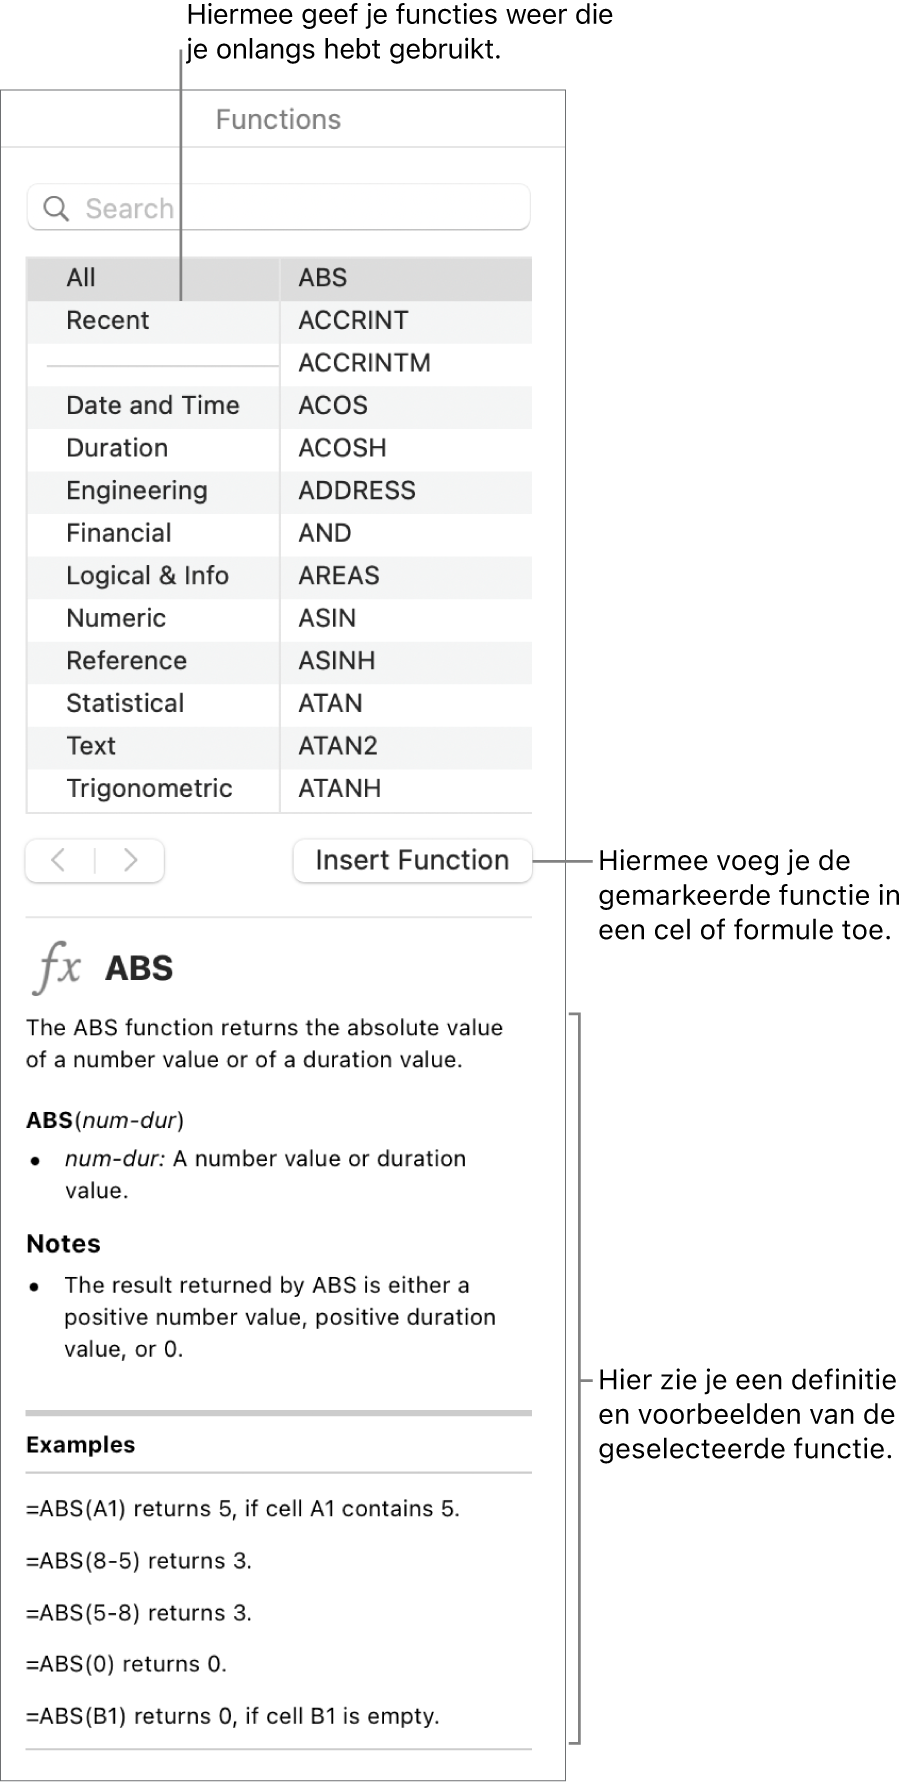
Task: Select the Logical & Info category
Action: 147,576
